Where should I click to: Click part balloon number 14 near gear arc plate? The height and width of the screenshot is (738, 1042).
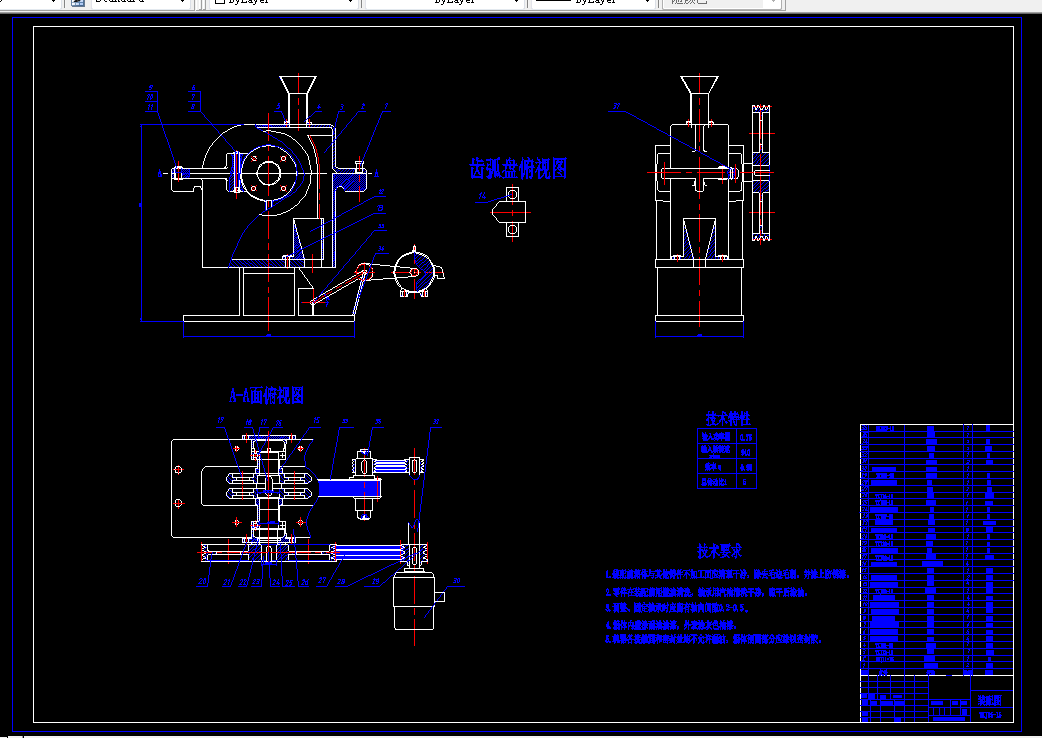coord(482,196)
